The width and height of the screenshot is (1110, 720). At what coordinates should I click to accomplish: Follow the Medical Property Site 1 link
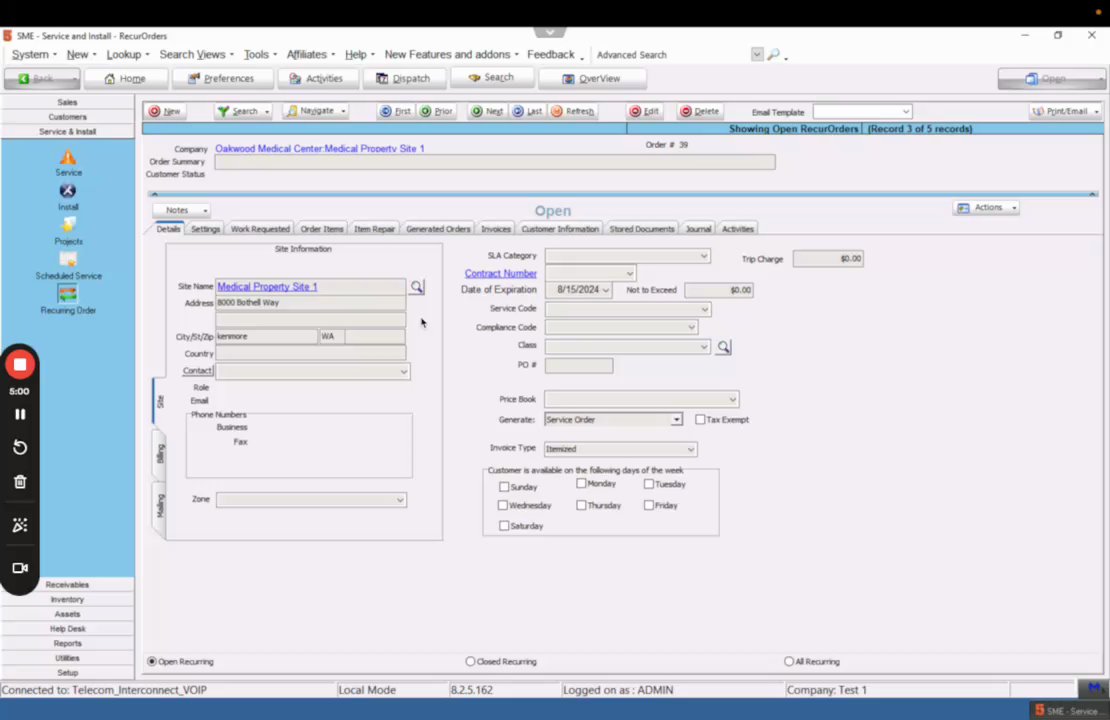click(267, 287)
